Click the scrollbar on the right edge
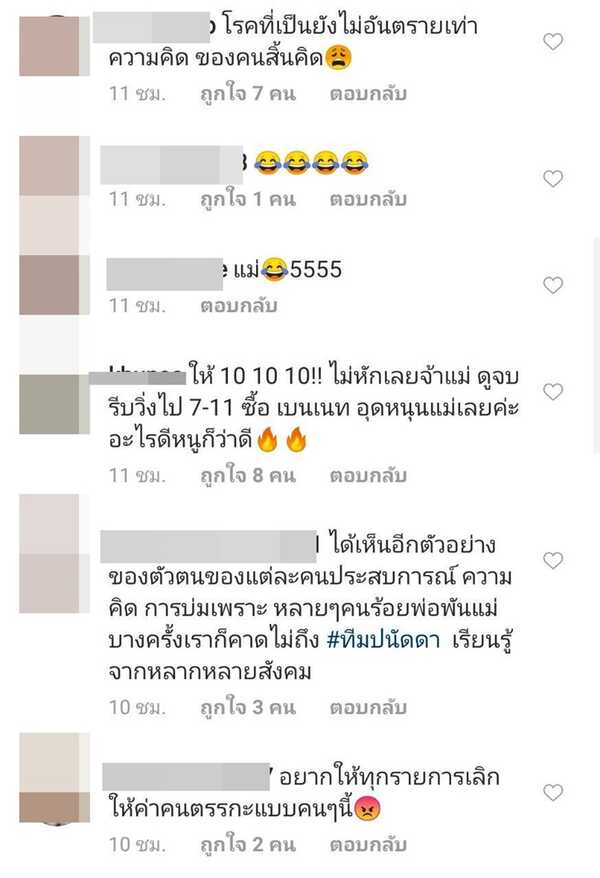 pyautogui.click(x=596, y=344)
